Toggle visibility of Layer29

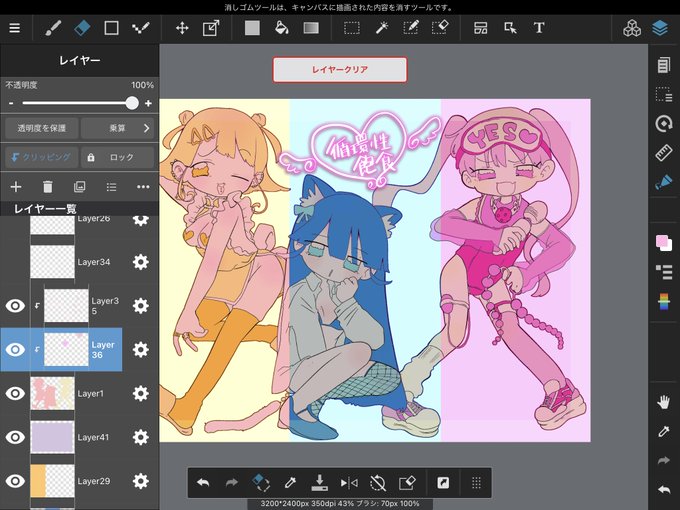click(x=15, y=481)
